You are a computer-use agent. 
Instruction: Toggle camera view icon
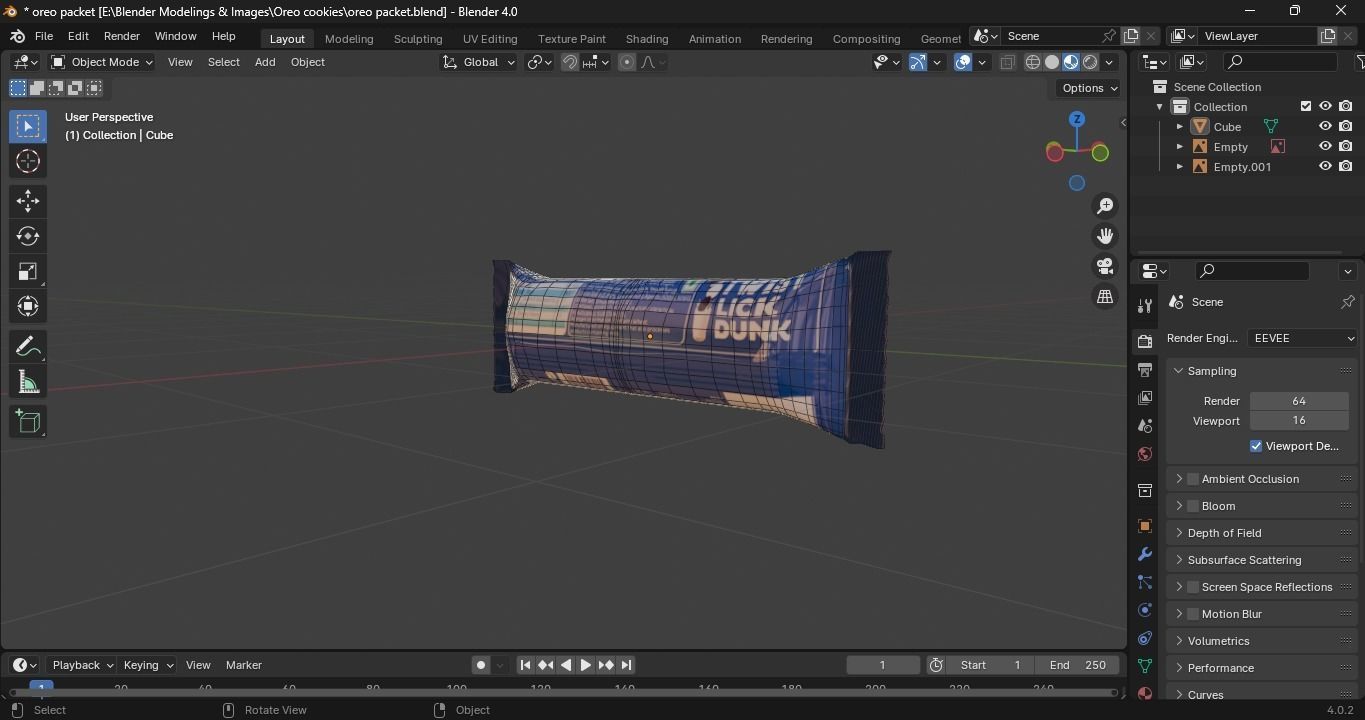point(1105,266)
